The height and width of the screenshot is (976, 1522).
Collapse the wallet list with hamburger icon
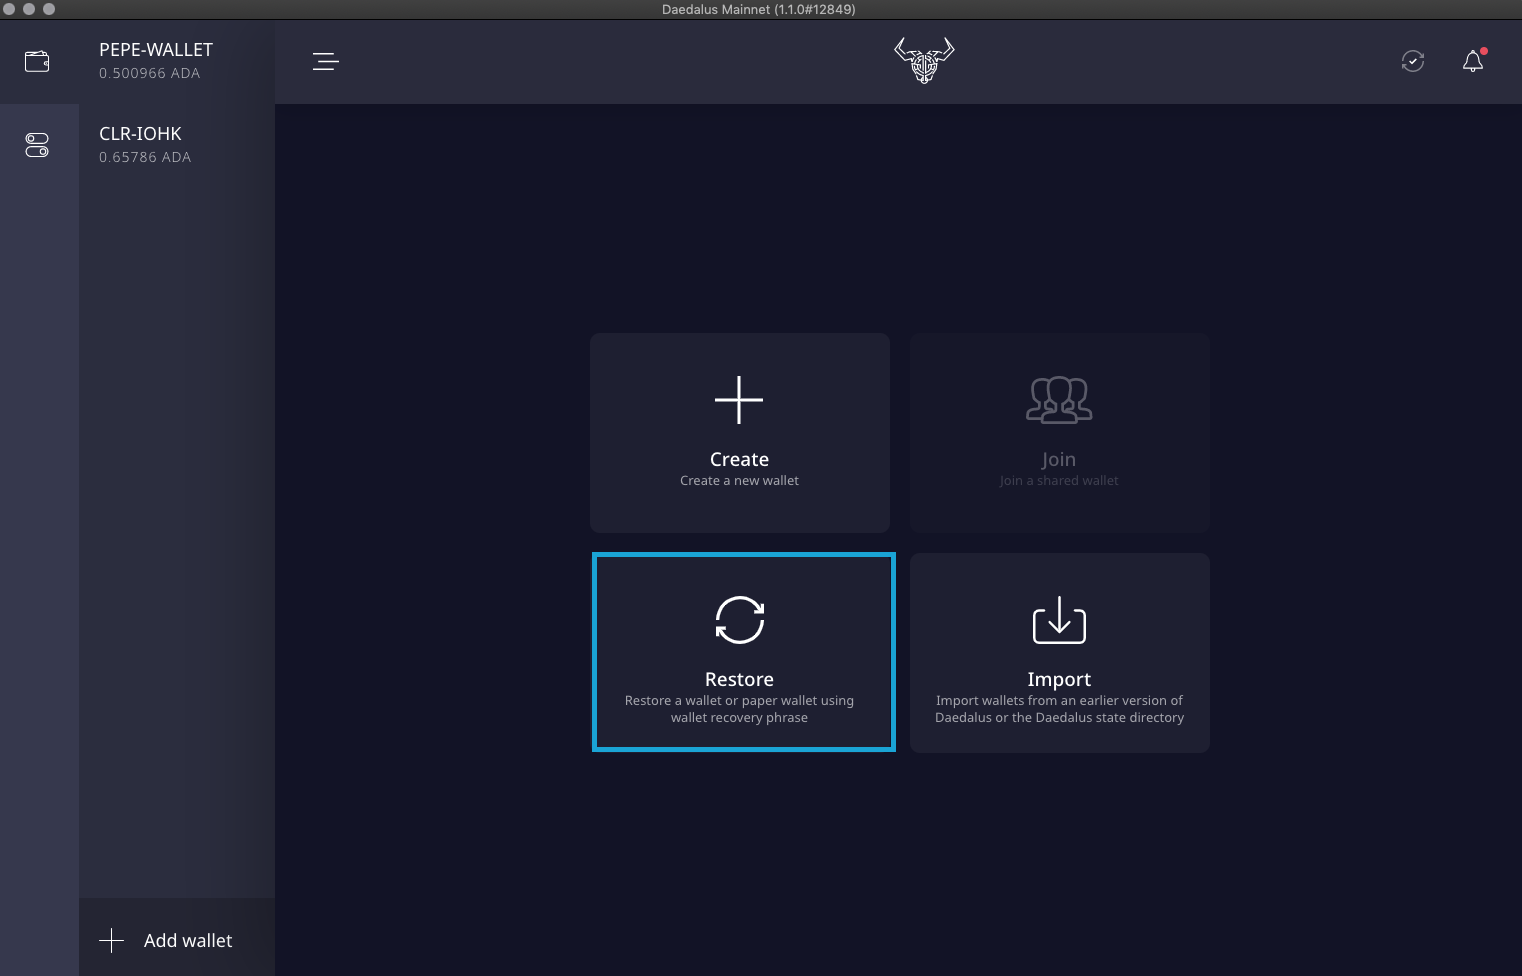tap(326, 62)
